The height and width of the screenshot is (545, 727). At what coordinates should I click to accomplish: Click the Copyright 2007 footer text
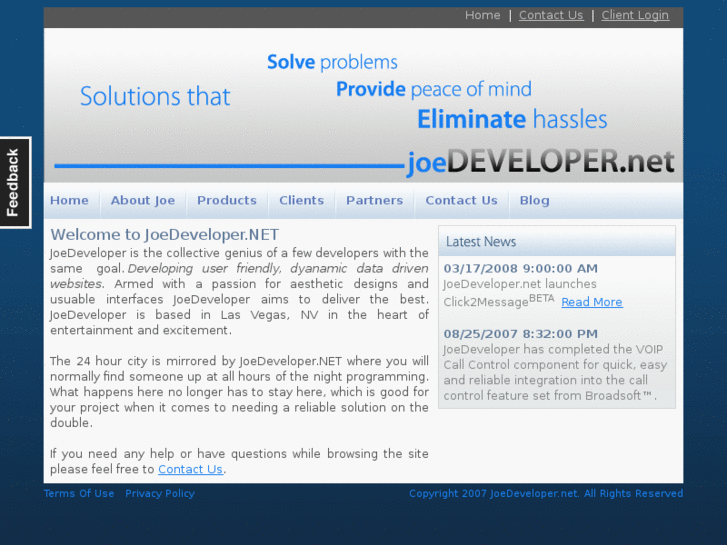546,494
